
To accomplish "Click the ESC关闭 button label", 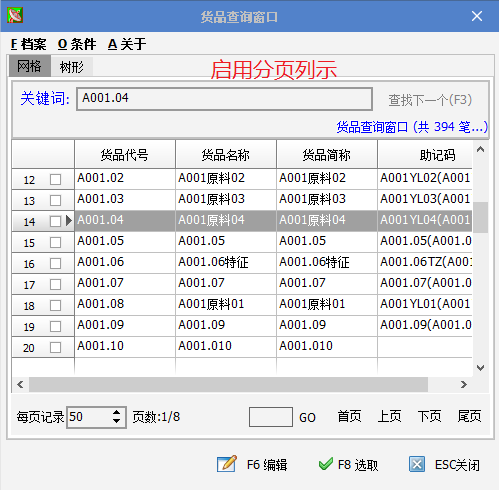I will 457,464.
